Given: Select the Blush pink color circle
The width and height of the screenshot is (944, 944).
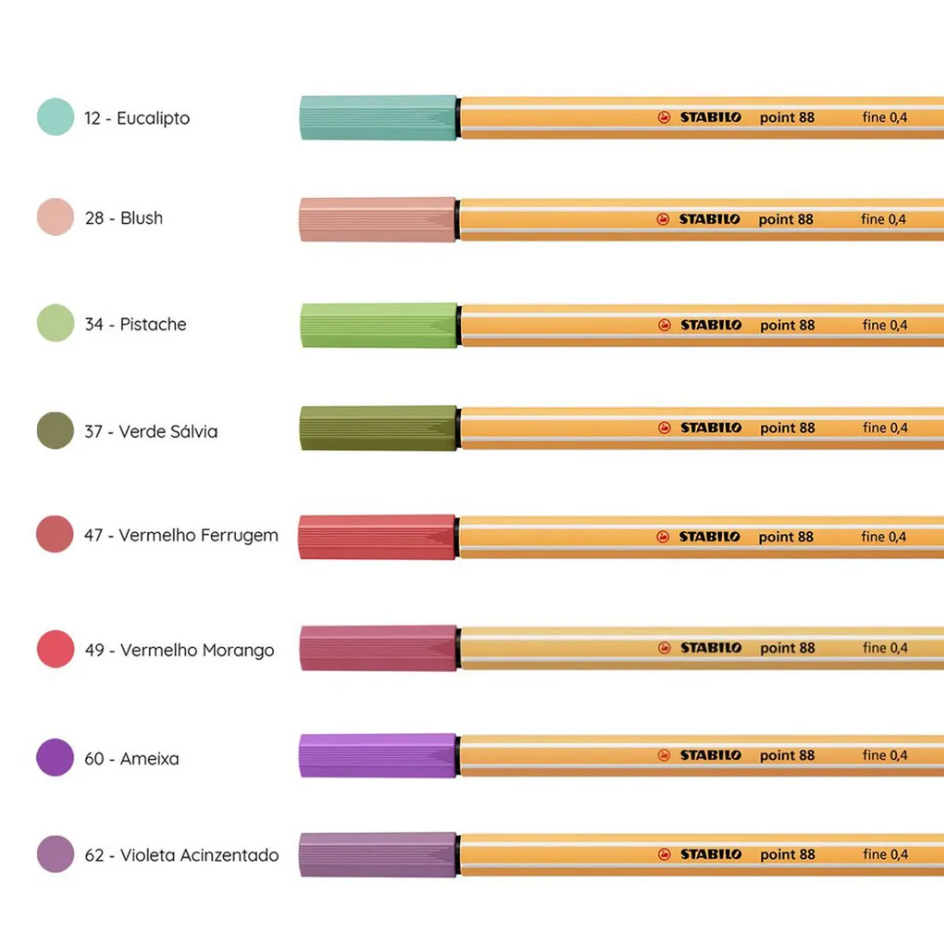Looking at the screenshot, I should click(x=55, y=217).
